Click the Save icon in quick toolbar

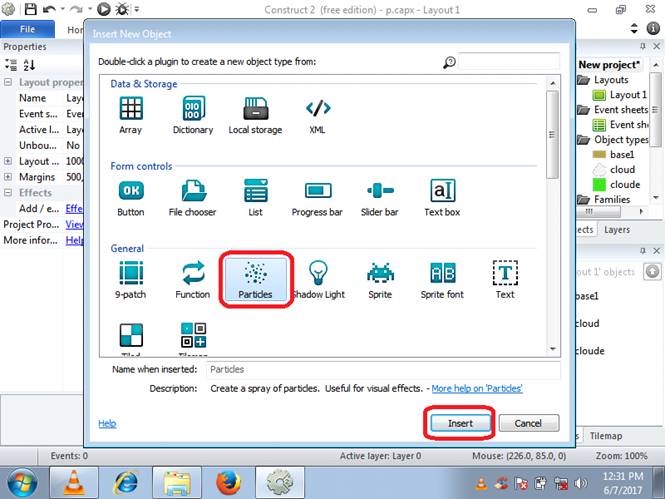tap(30, 9)
